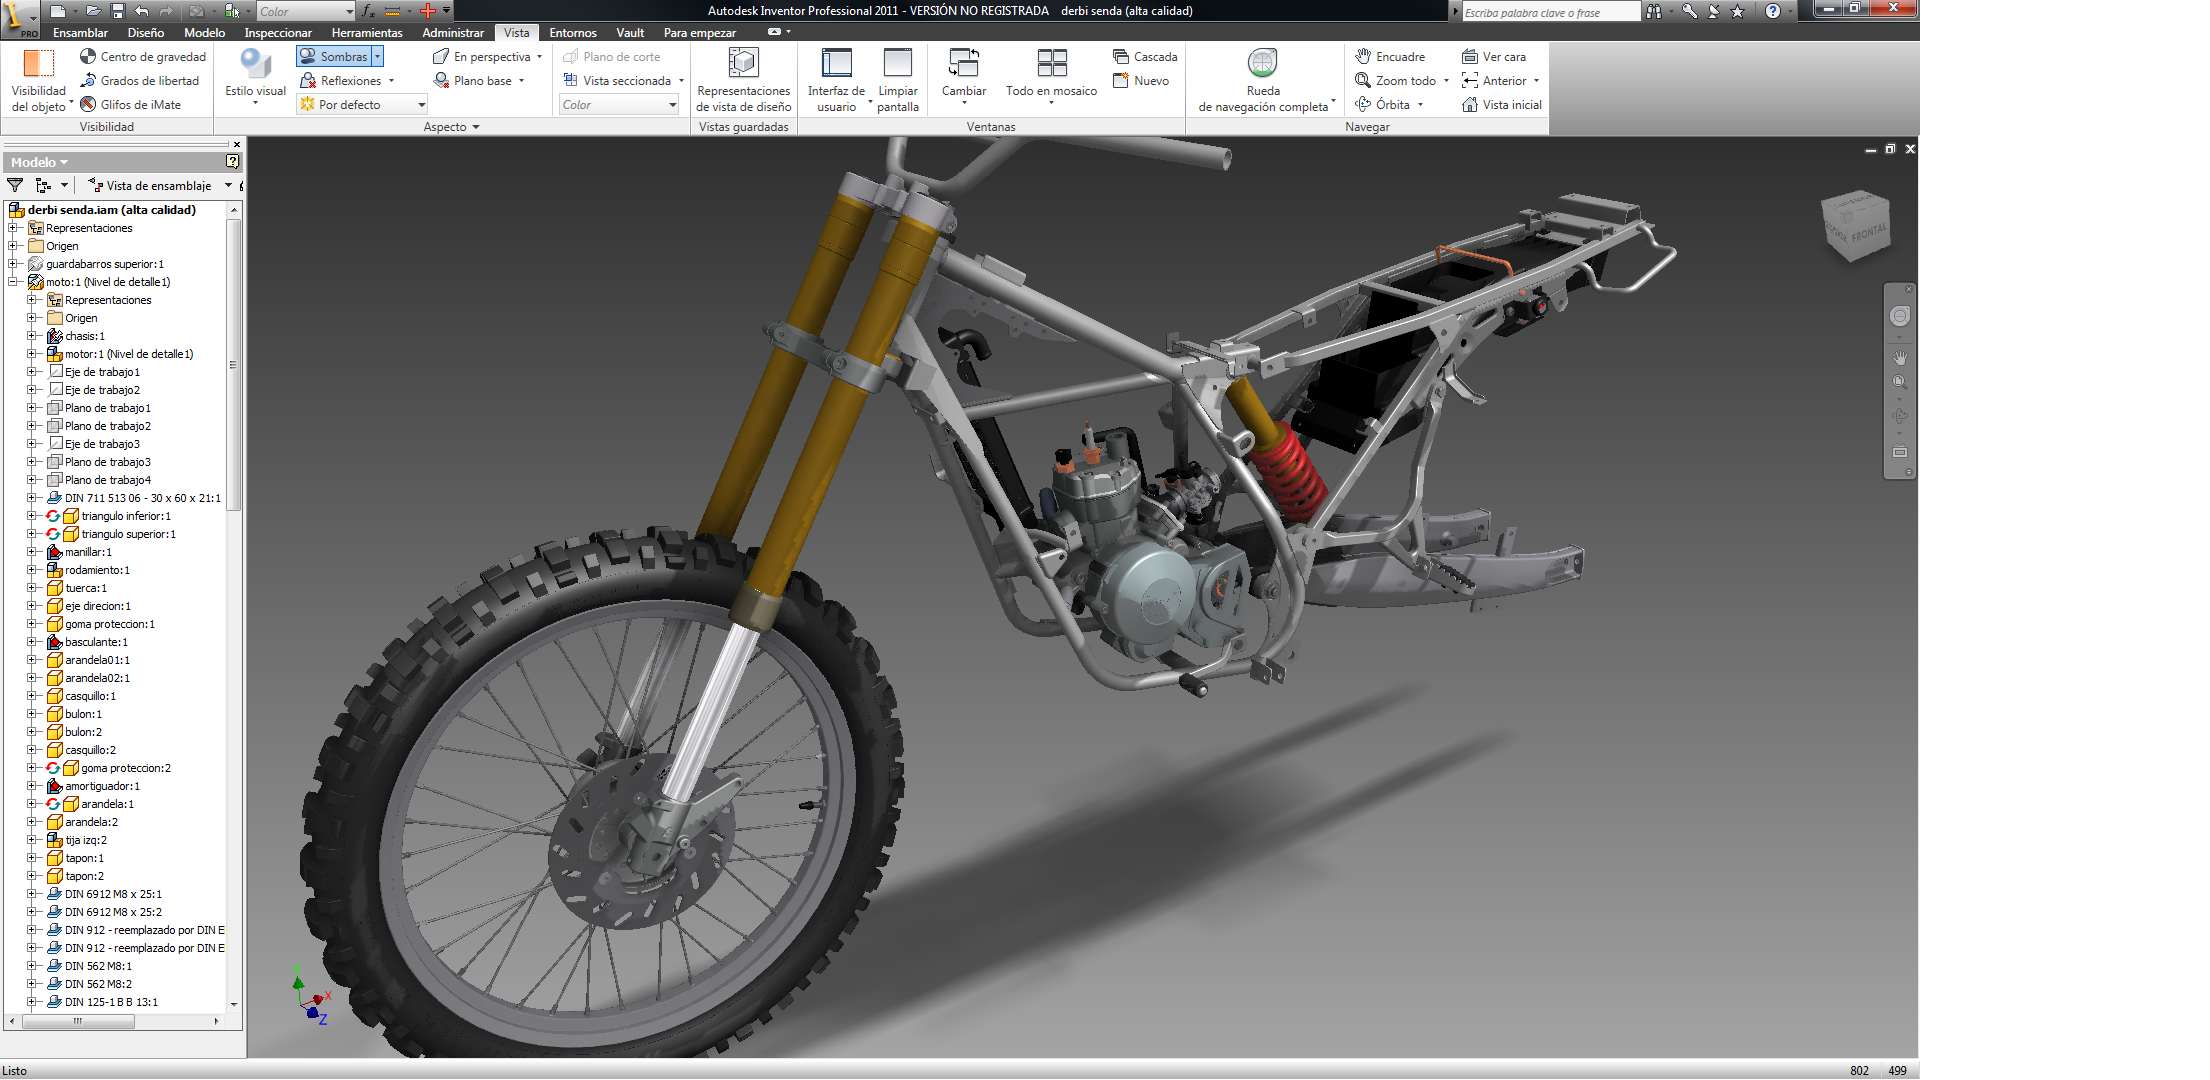Click the Cascada windows icon
Screen dimensions: 2210x1080
[x=1120, y=57]
